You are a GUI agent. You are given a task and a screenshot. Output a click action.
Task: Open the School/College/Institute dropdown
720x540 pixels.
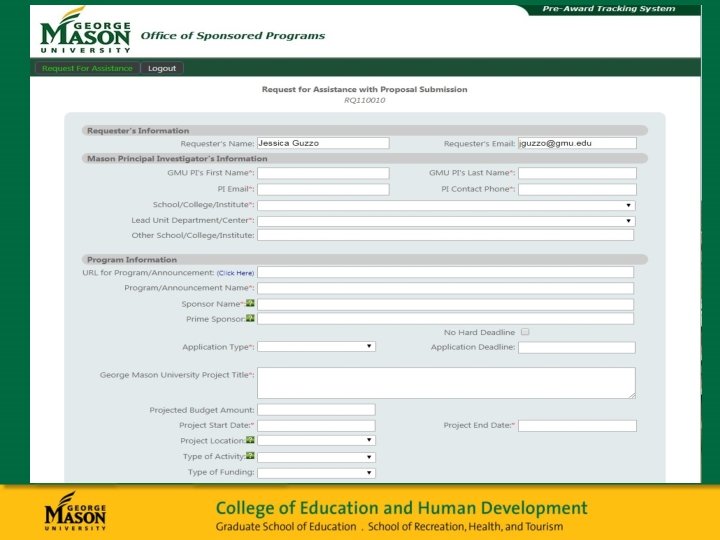click(446, 205)
